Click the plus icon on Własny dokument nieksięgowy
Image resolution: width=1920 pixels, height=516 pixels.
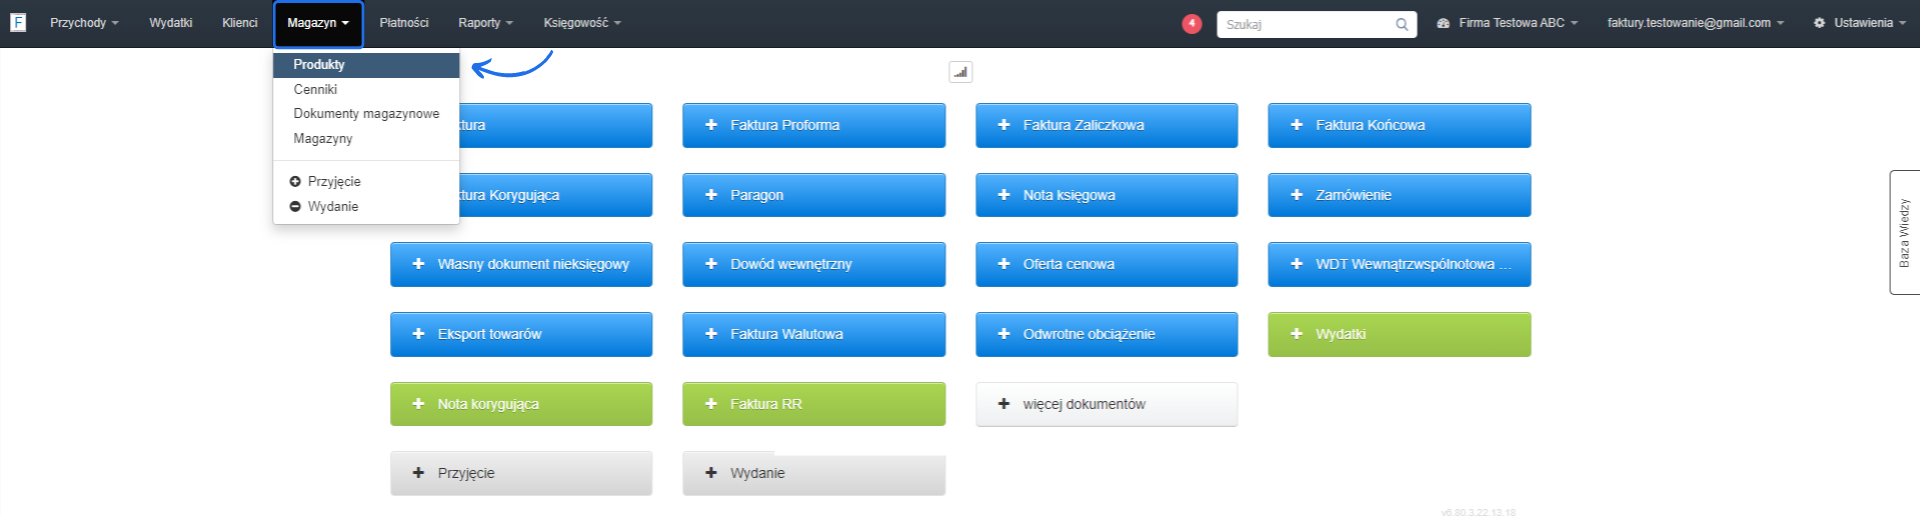click(418, 264)
